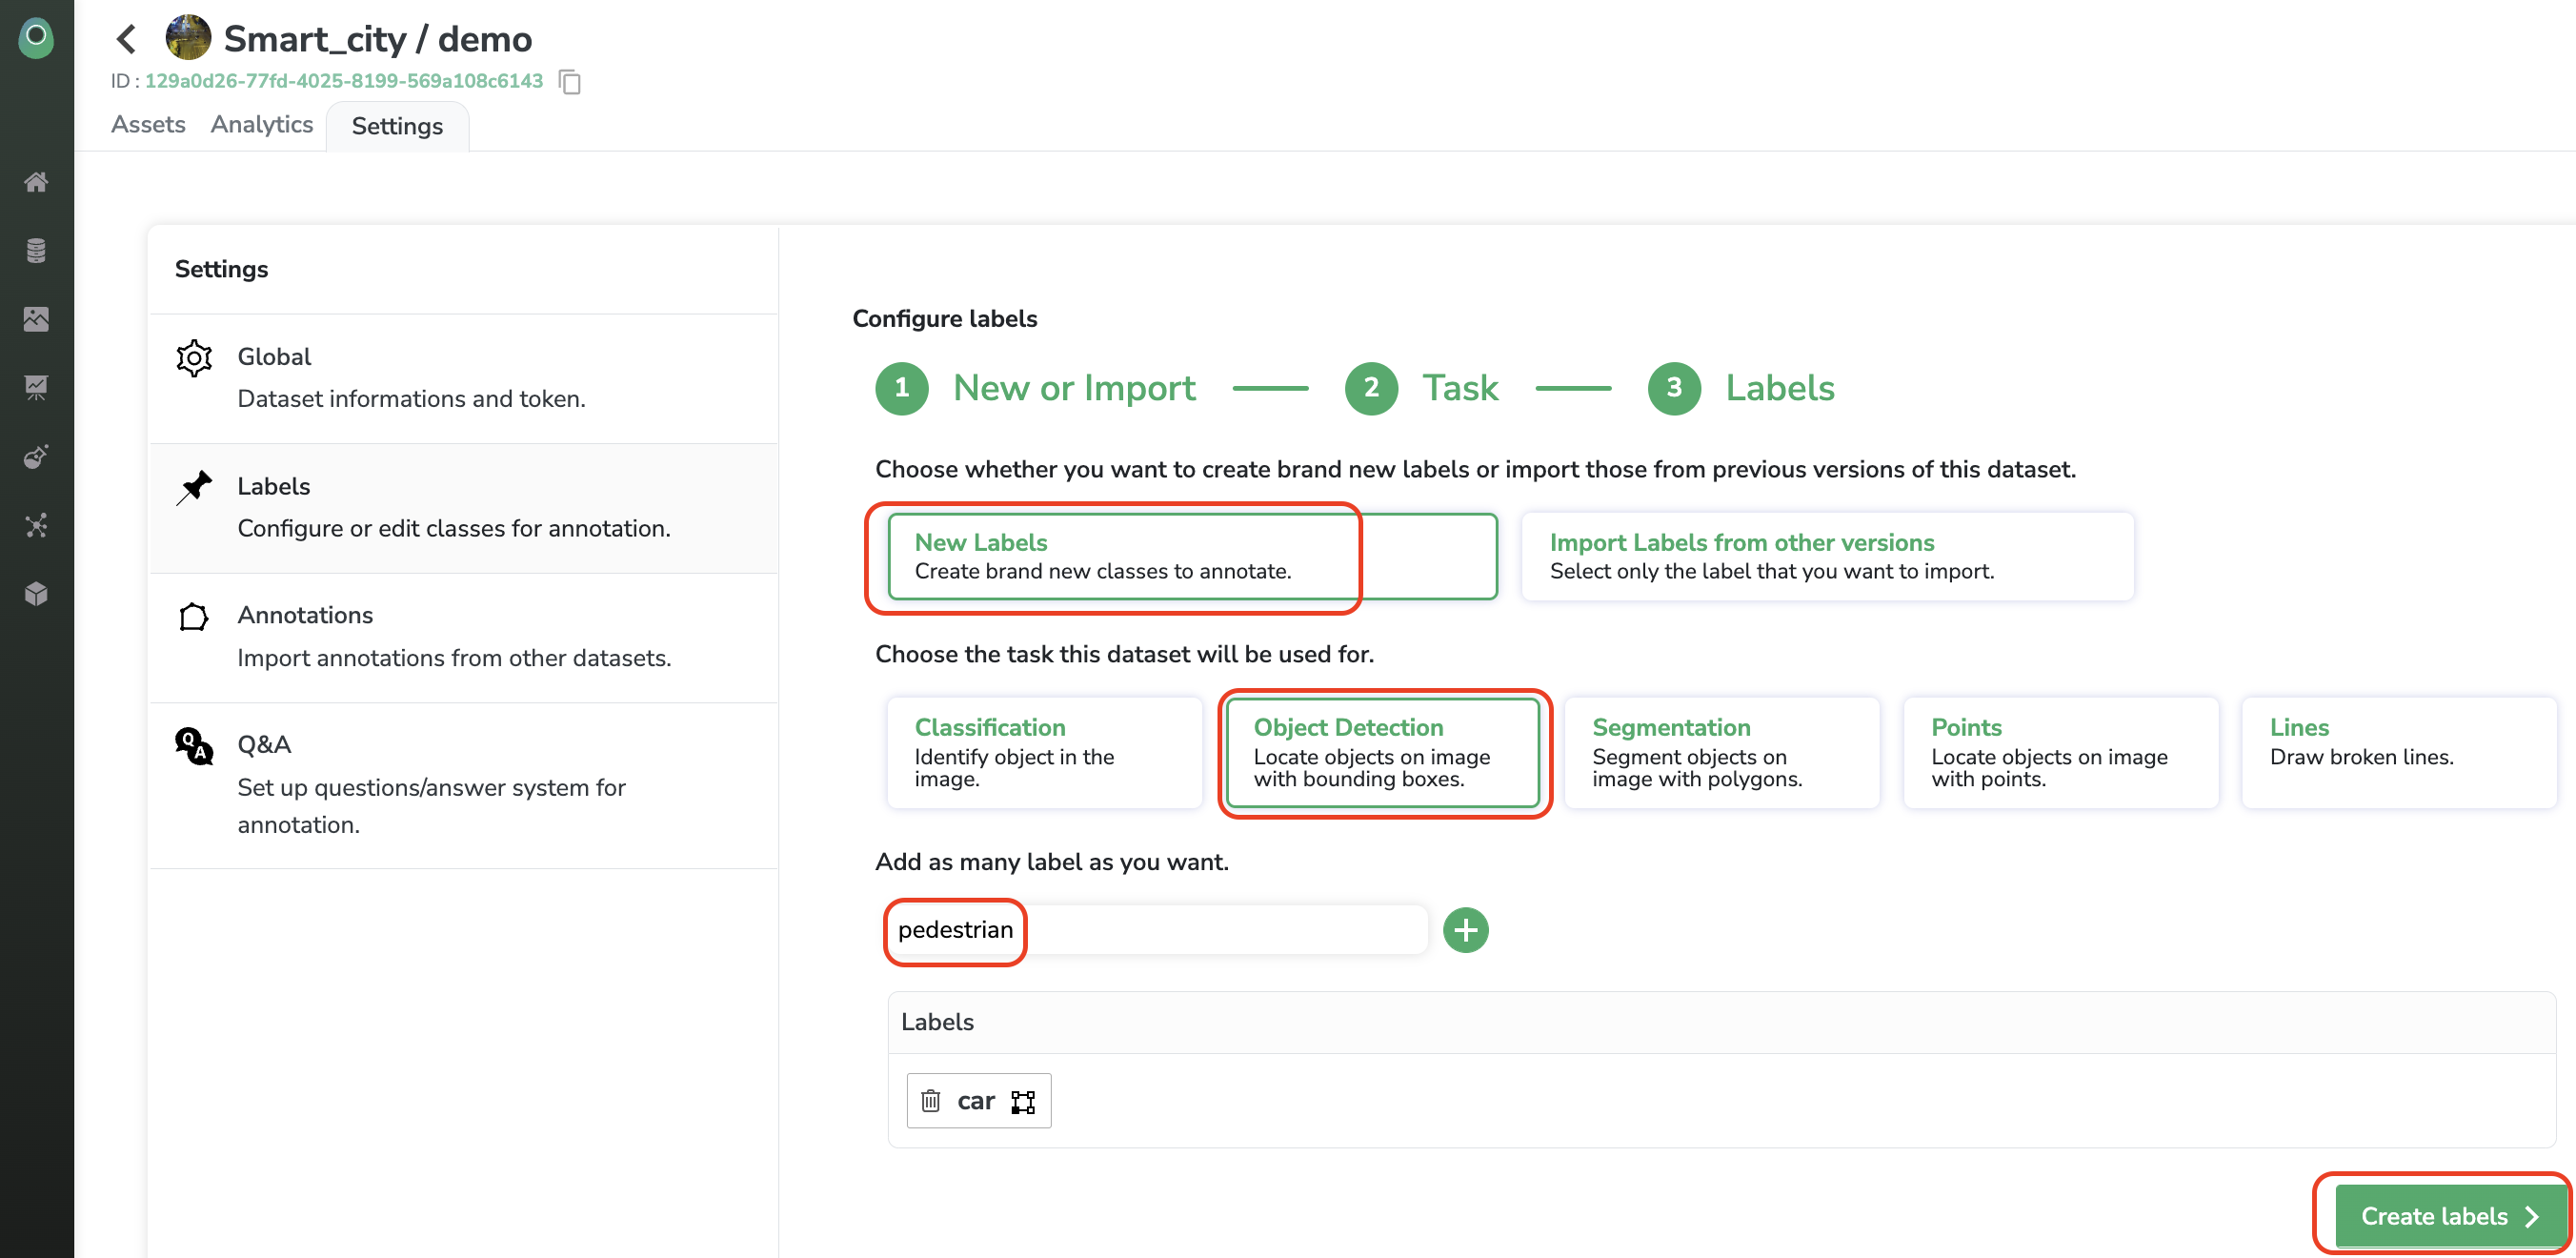Select the Segmentation task option
This screenshot has height=1258, width=2576.
click(x=1720, y=752)
